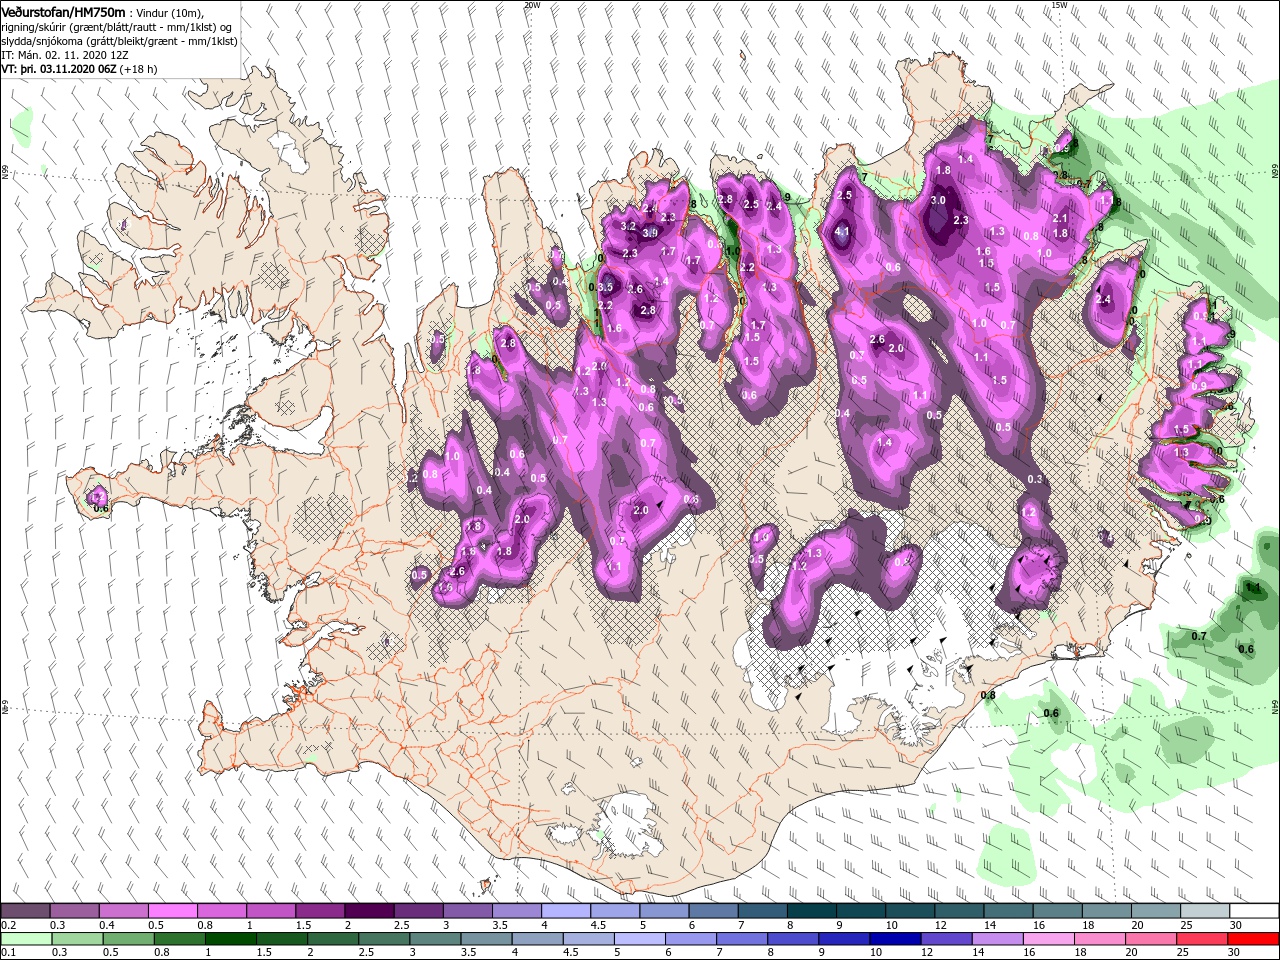
Task: Click the 3.0 snowfall value in the northeast
Action: 937,200
